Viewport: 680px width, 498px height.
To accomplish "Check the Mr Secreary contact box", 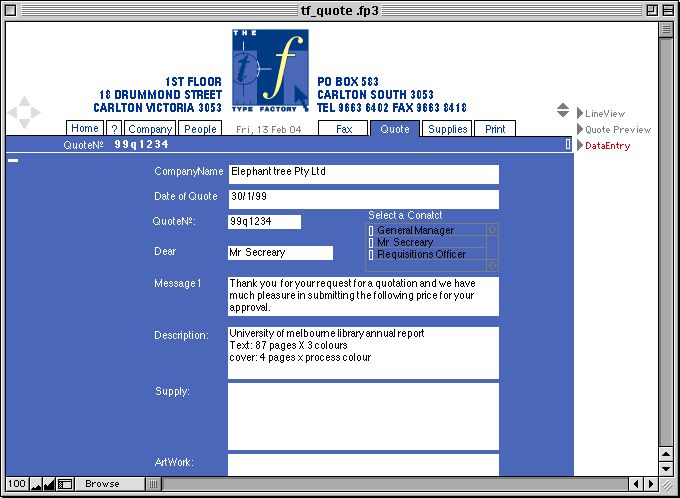I will click(371, 243).
